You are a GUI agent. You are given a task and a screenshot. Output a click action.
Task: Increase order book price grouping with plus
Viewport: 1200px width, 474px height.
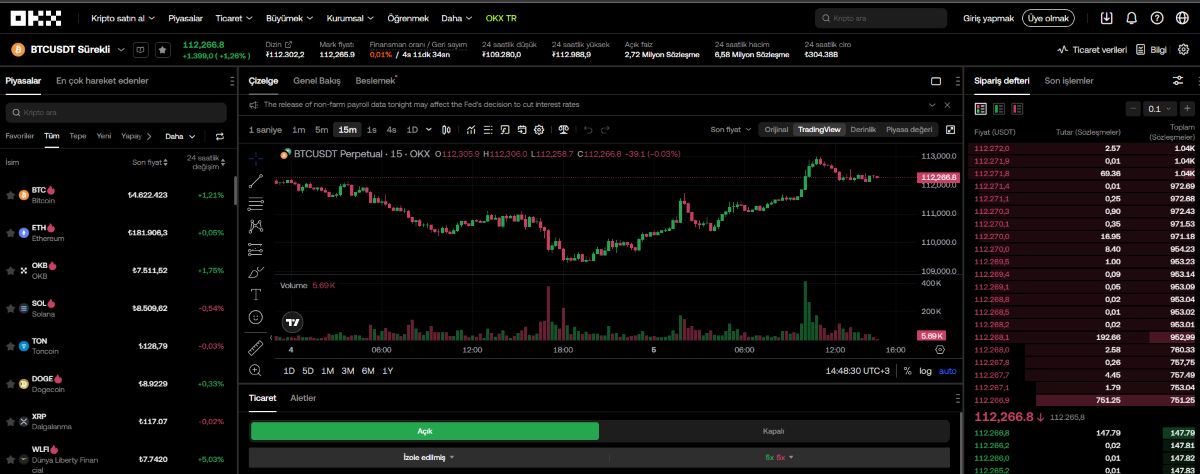coord(1187,108)
